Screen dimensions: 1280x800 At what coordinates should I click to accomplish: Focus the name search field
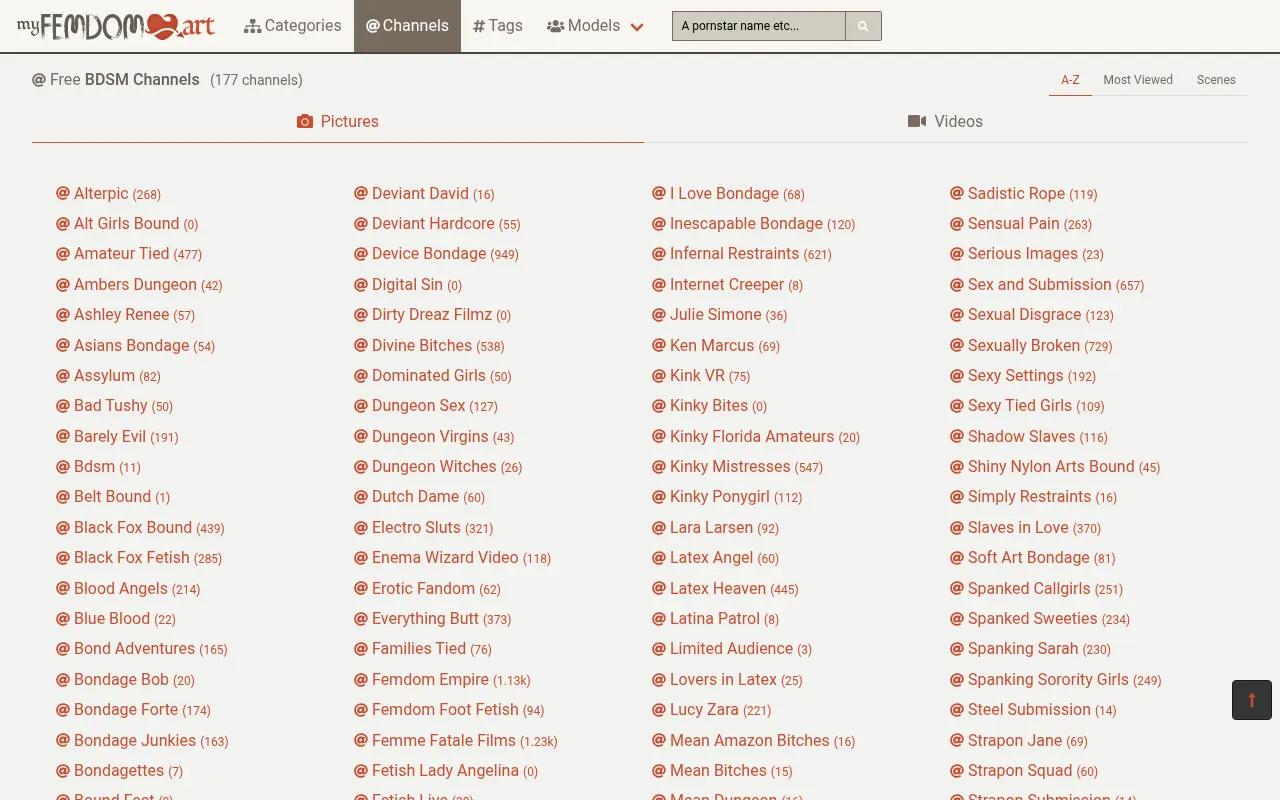click(759, 26)
